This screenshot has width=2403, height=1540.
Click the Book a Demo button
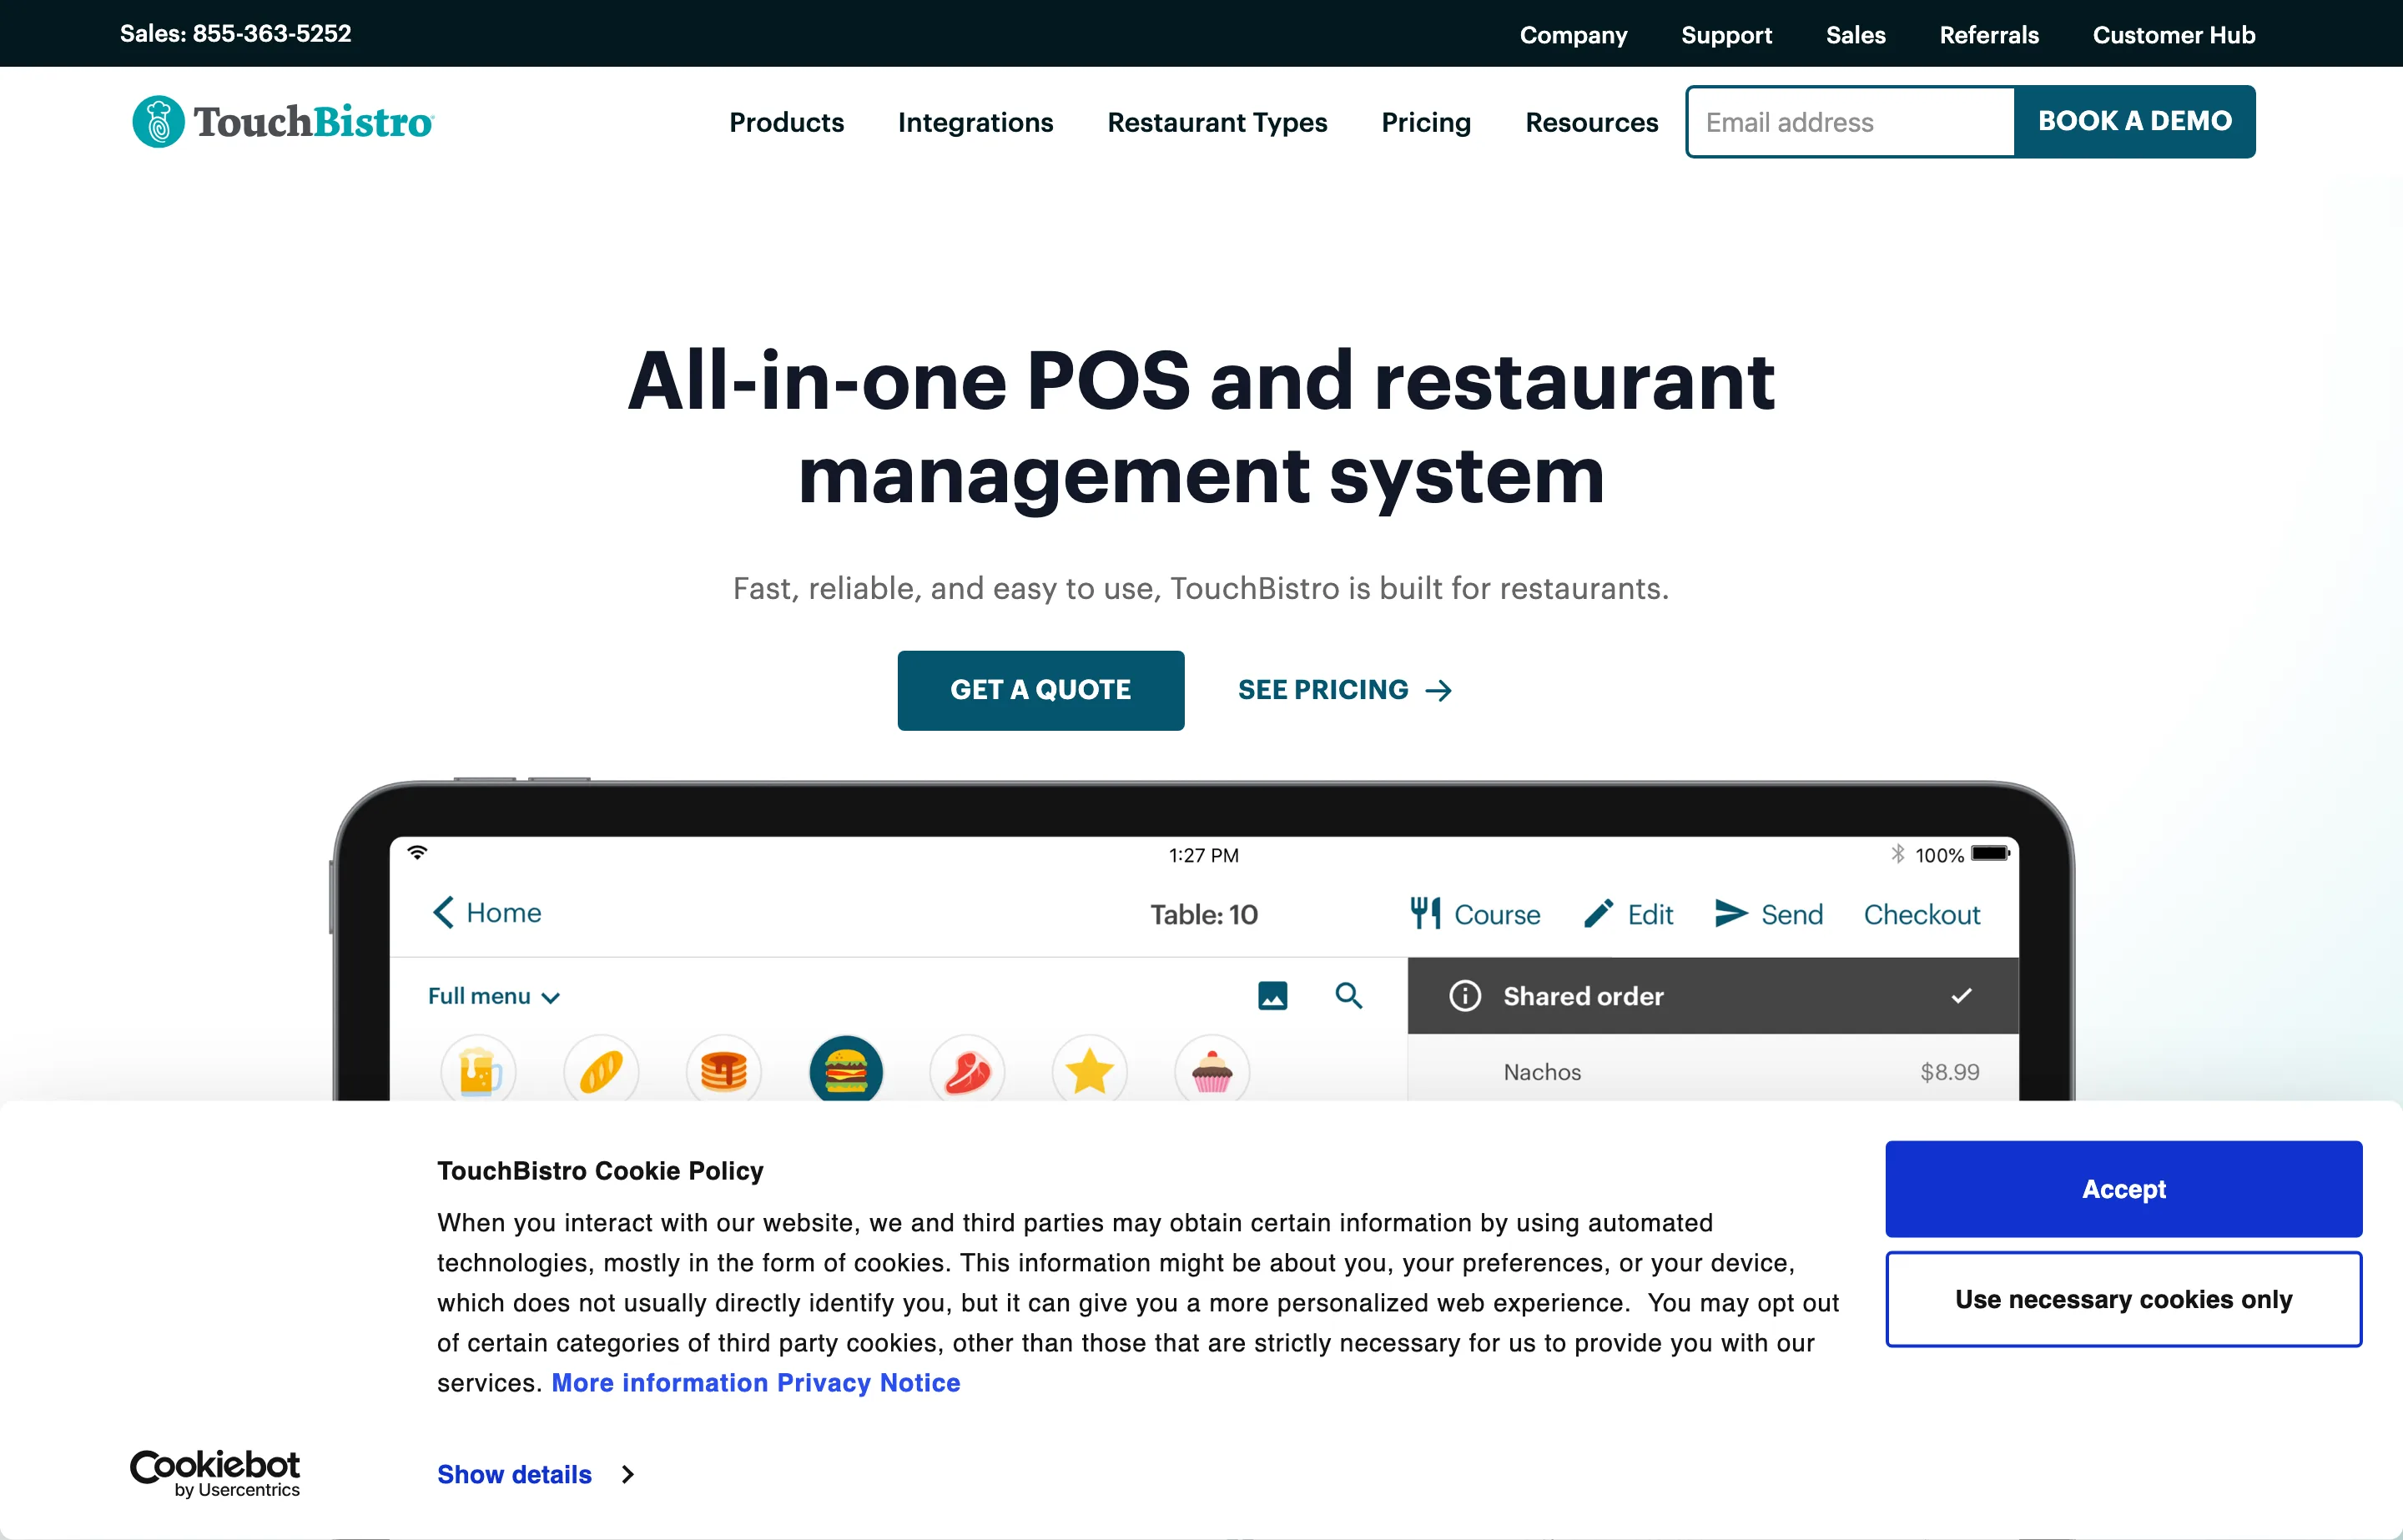pos(2135,121)
